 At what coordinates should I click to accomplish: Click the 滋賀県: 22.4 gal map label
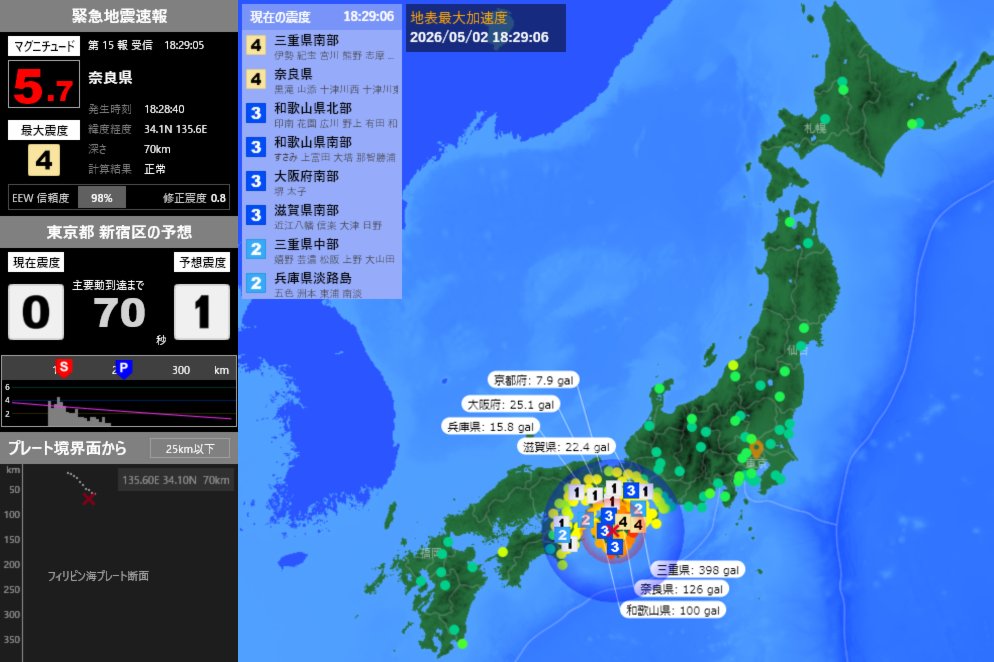click(x=566, y=447)
